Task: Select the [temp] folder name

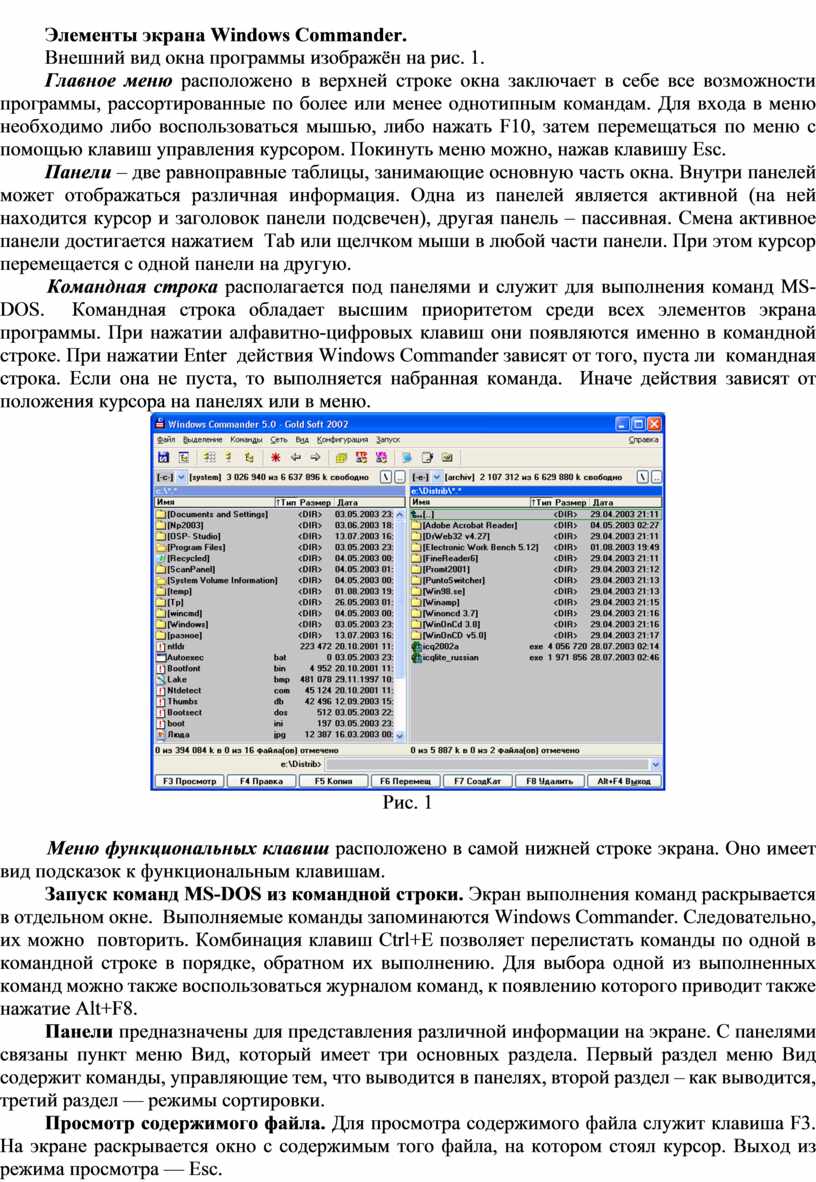Action: 179,592
